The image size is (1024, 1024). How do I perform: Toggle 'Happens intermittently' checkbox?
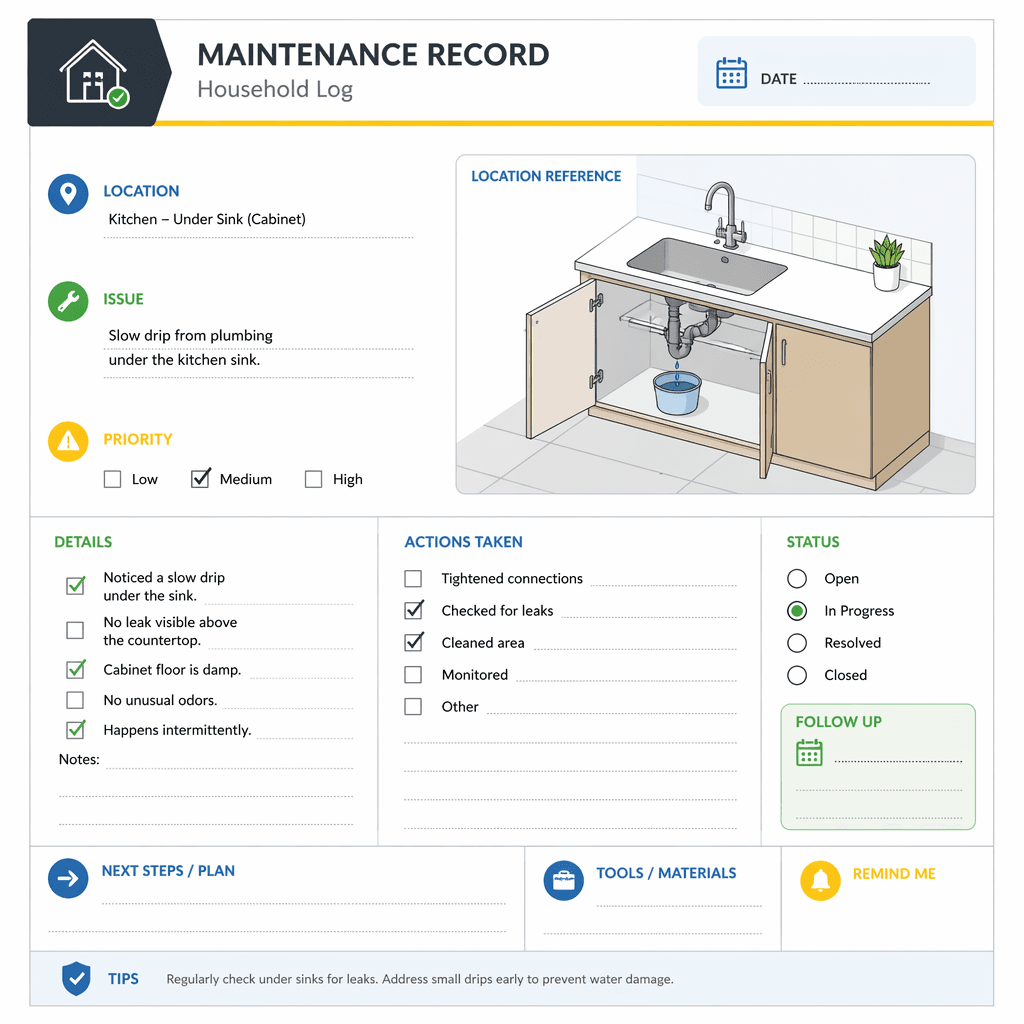coord(75,729)
